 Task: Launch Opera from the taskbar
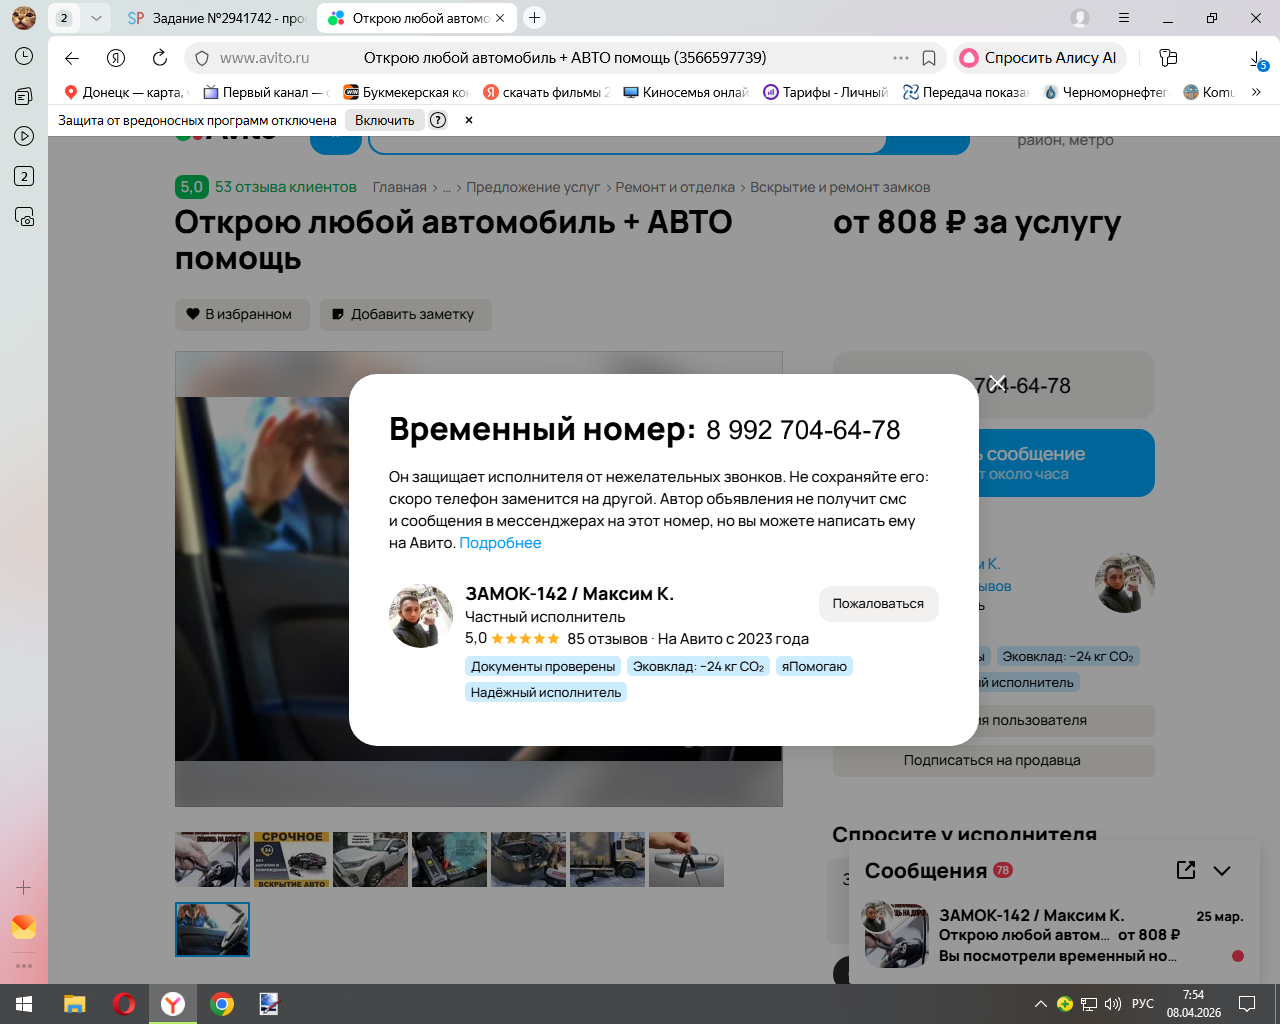coord(124,1004)
